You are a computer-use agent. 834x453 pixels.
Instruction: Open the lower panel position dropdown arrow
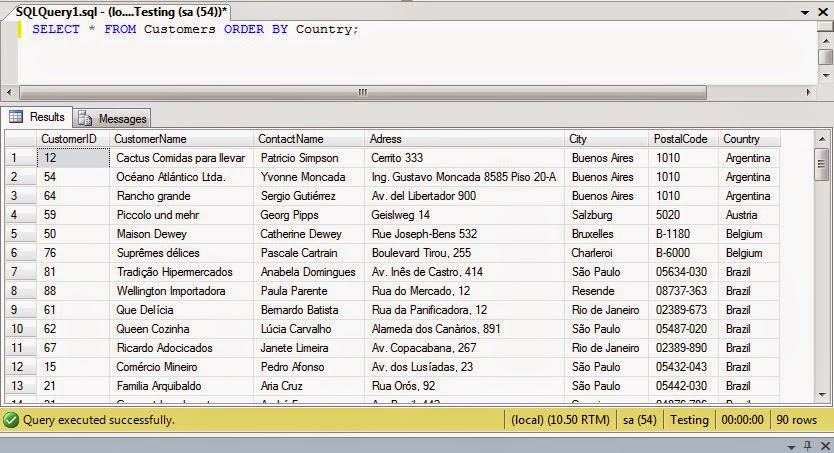click(791, 447)
